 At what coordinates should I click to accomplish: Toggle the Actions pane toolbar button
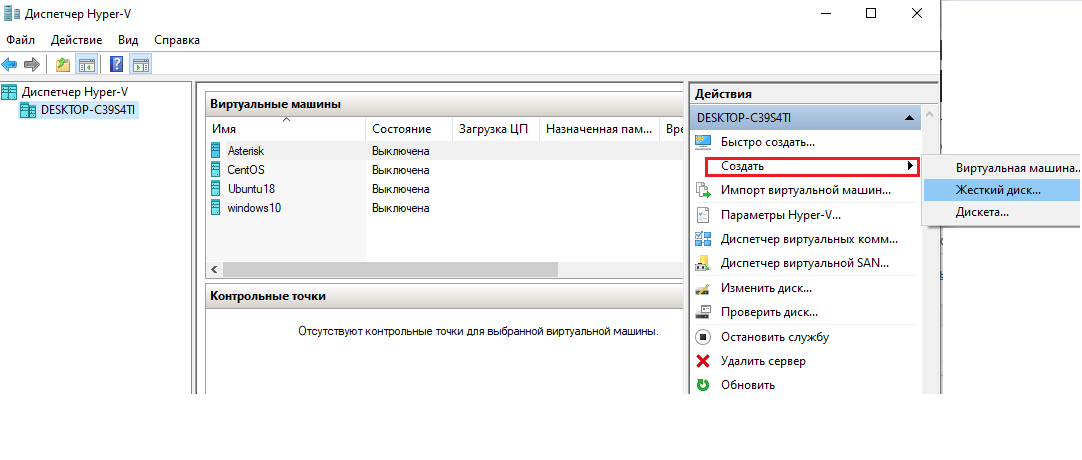[x=141, y=65]
